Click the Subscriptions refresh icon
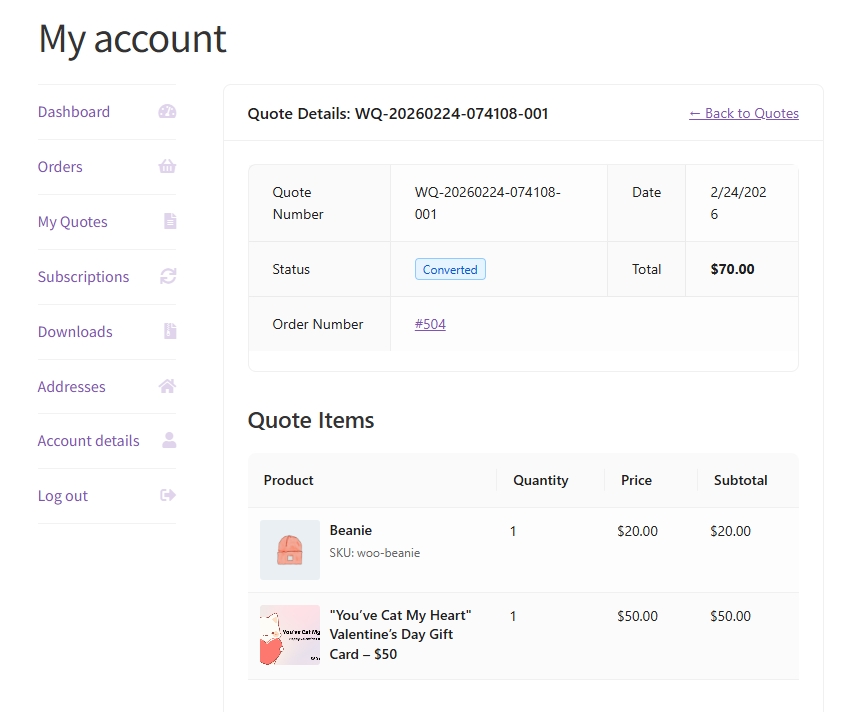The height and width of the screenshot is (712, 855). 168,277
